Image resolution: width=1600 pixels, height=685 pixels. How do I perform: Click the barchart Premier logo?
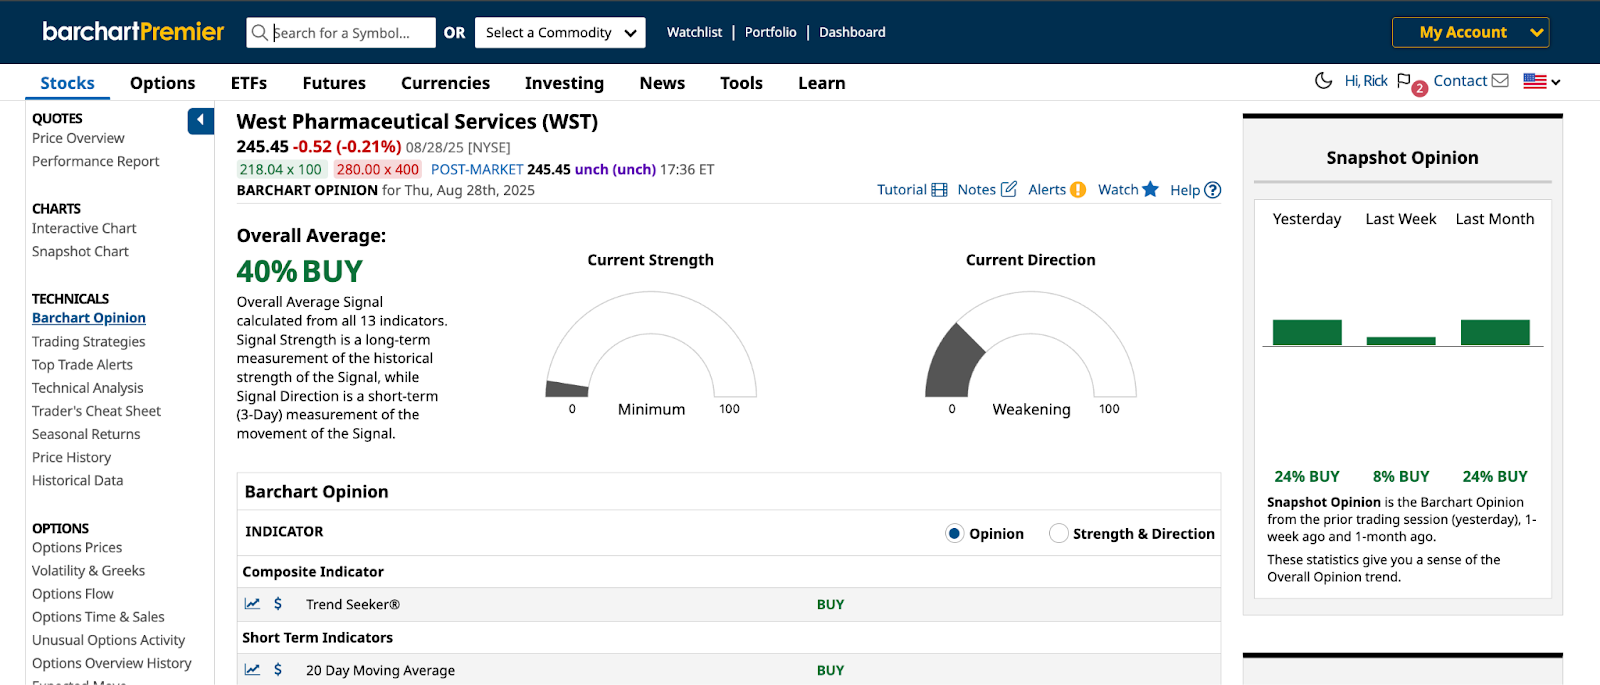click(x=133, y=32)
